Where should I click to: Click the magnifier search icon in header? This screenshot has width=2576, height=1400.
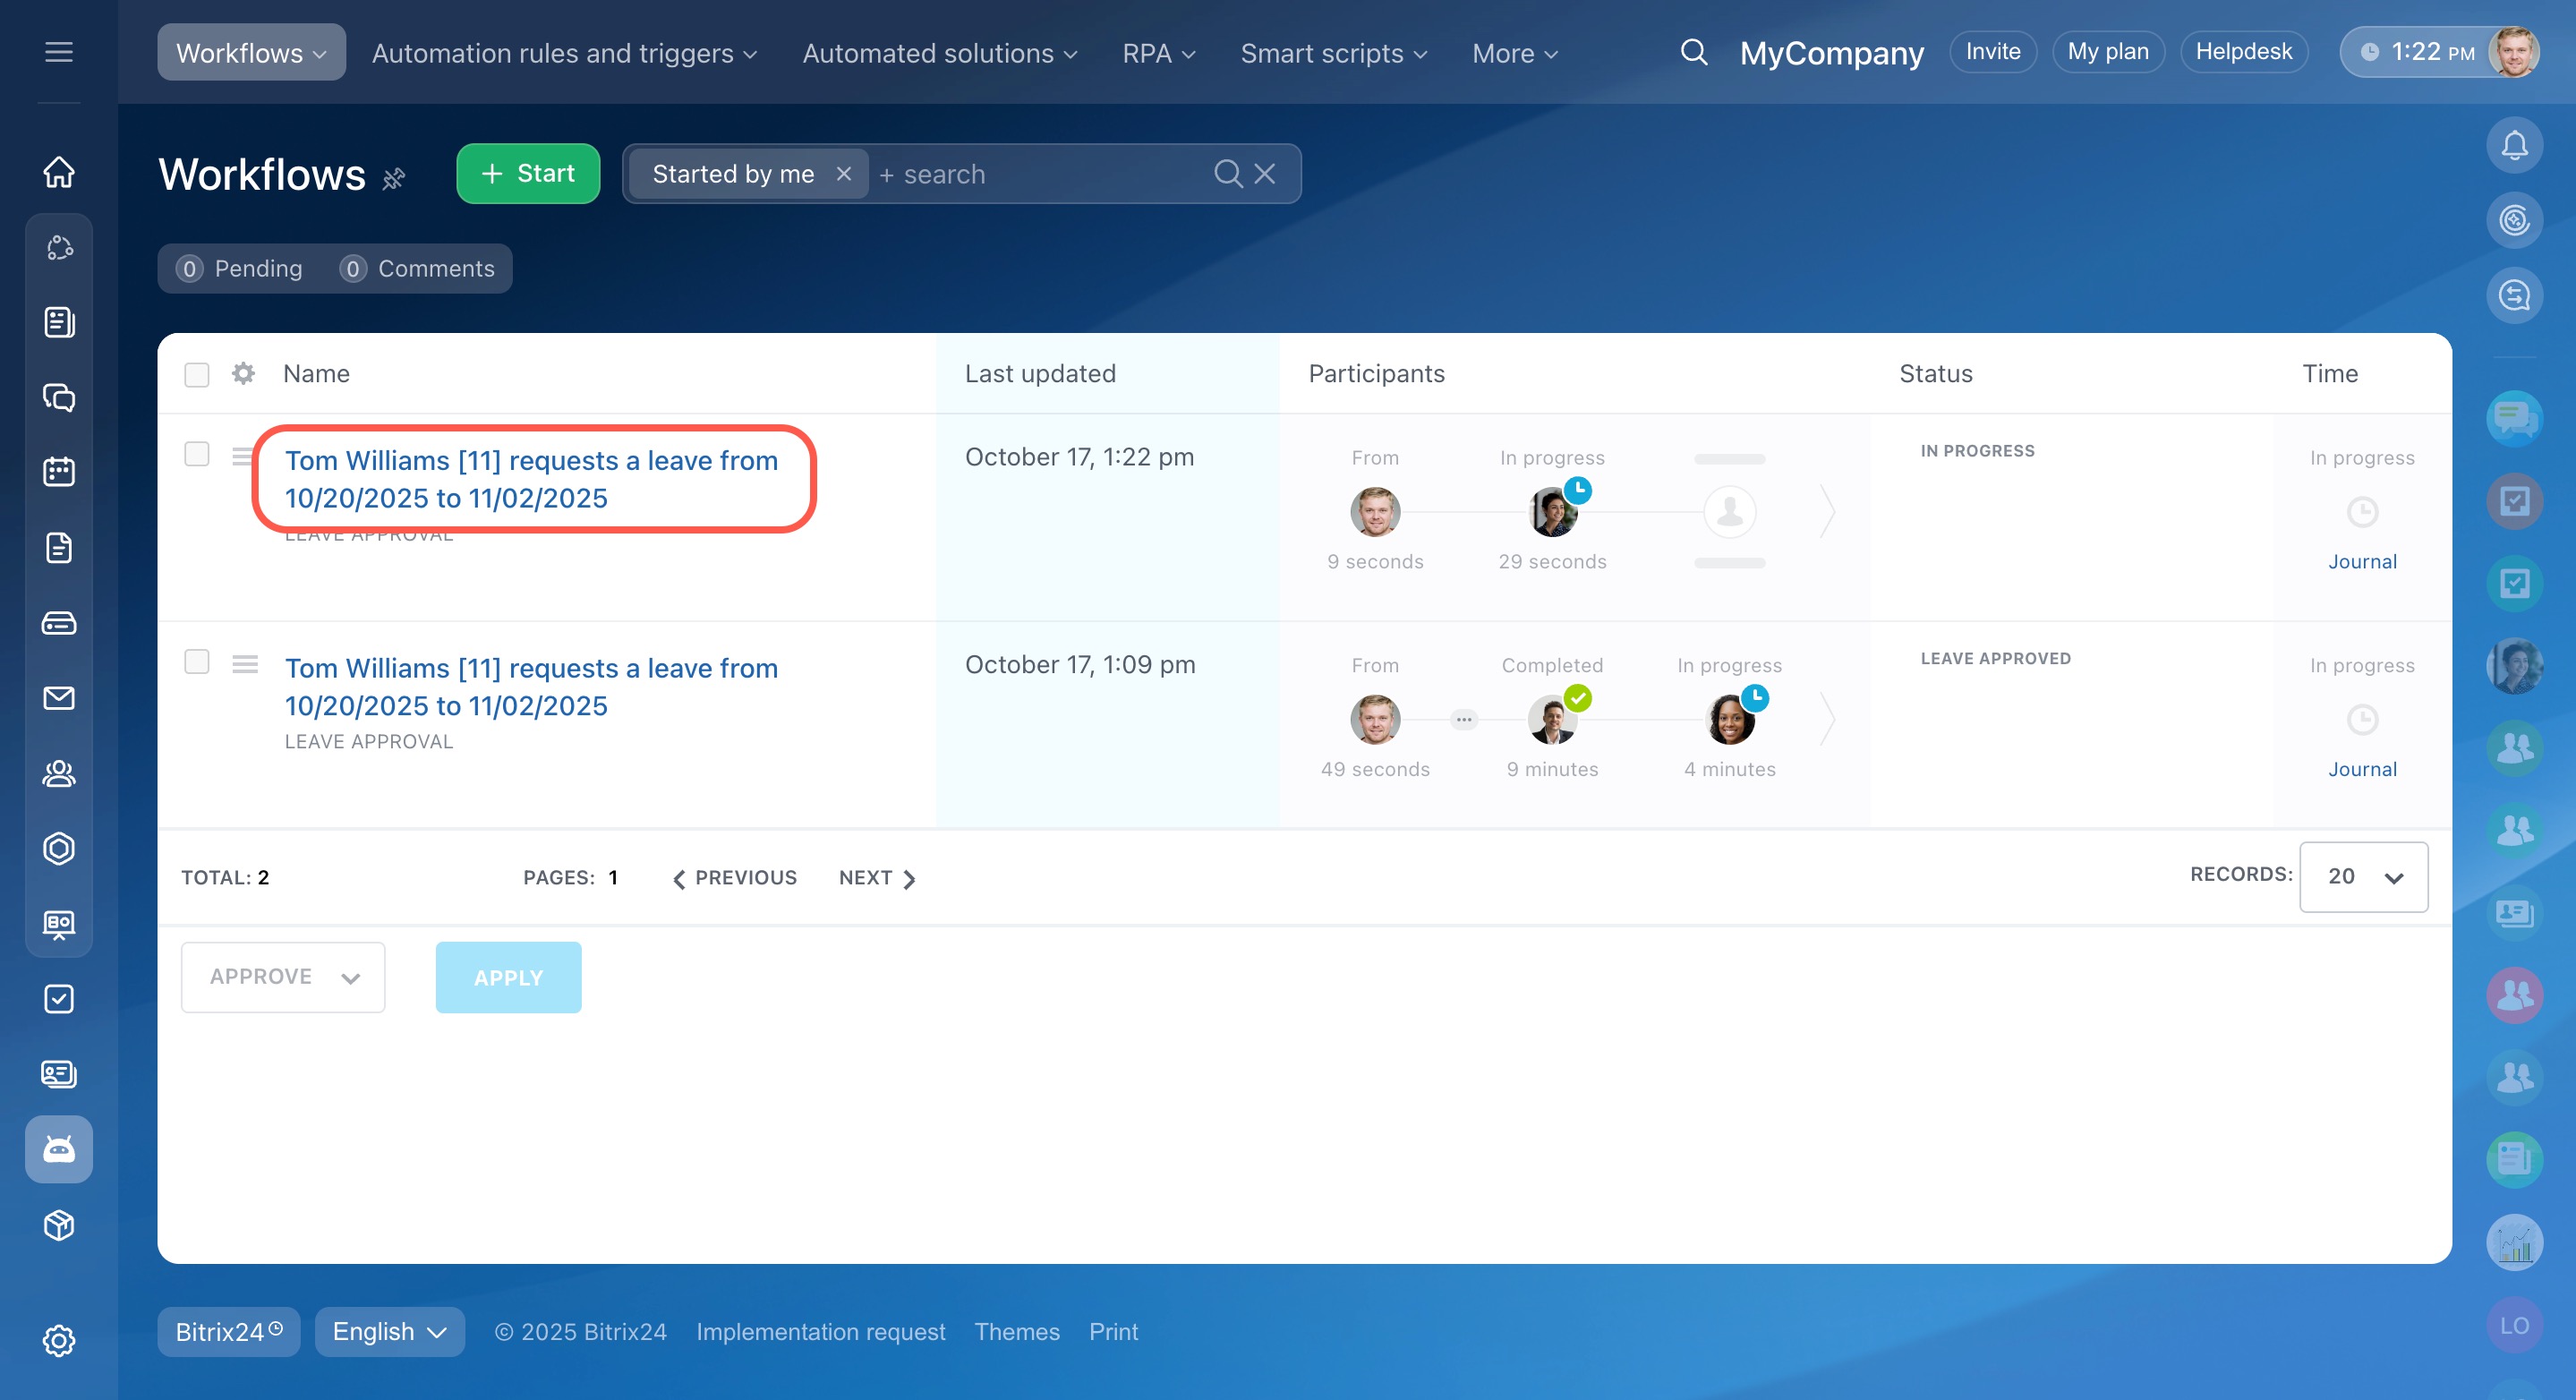point(1693,52)
